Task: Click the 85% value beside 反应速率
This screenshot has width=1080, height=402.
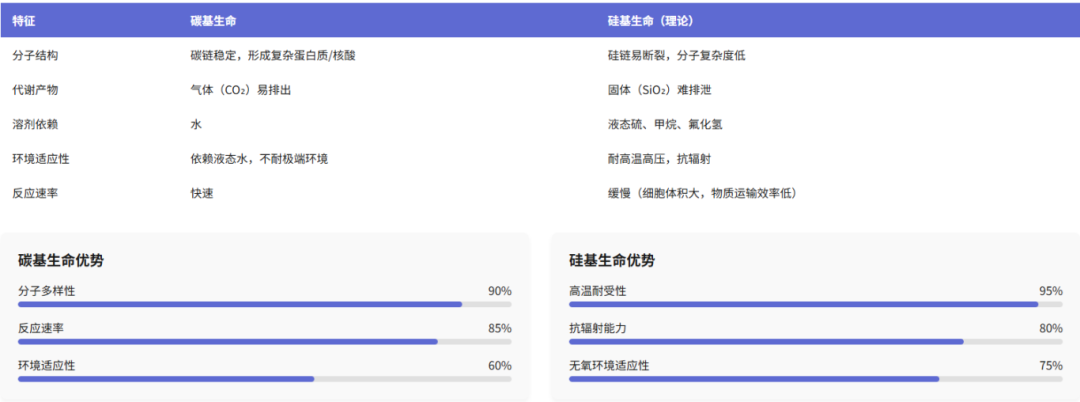Action: (x=500, y=328)
